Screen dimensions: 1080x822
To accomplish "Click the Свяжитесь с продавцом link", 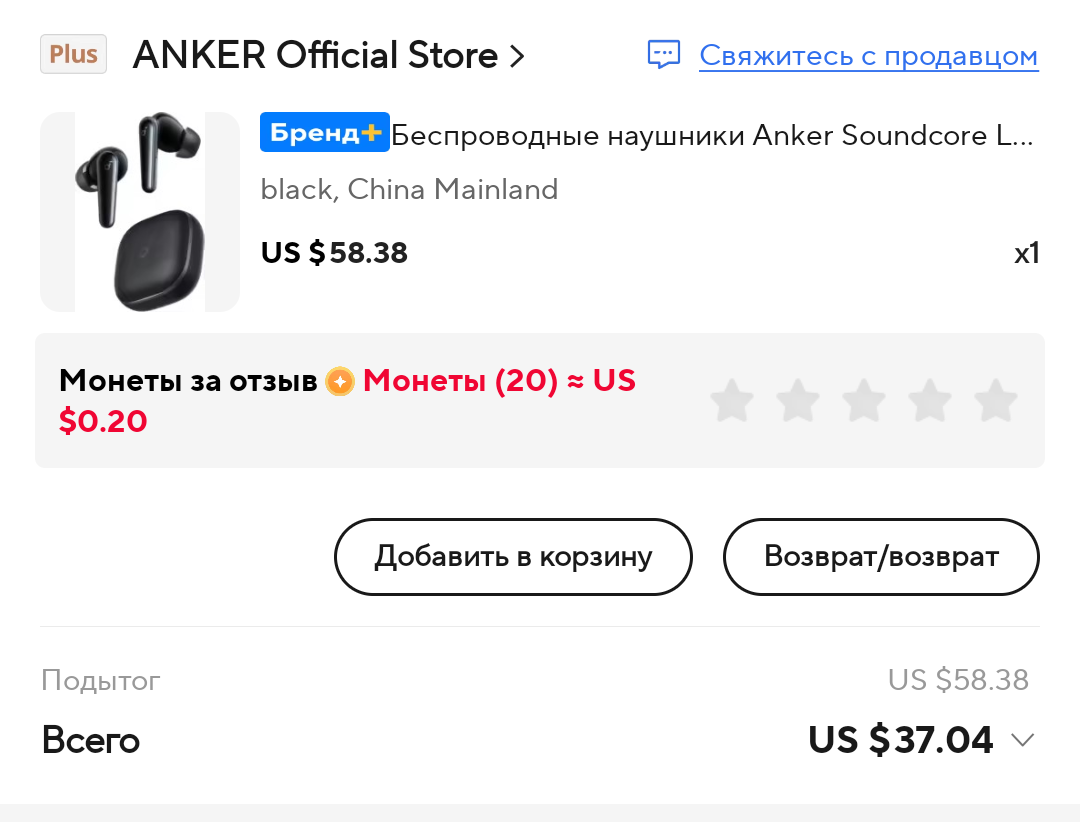I will (868, 55).
